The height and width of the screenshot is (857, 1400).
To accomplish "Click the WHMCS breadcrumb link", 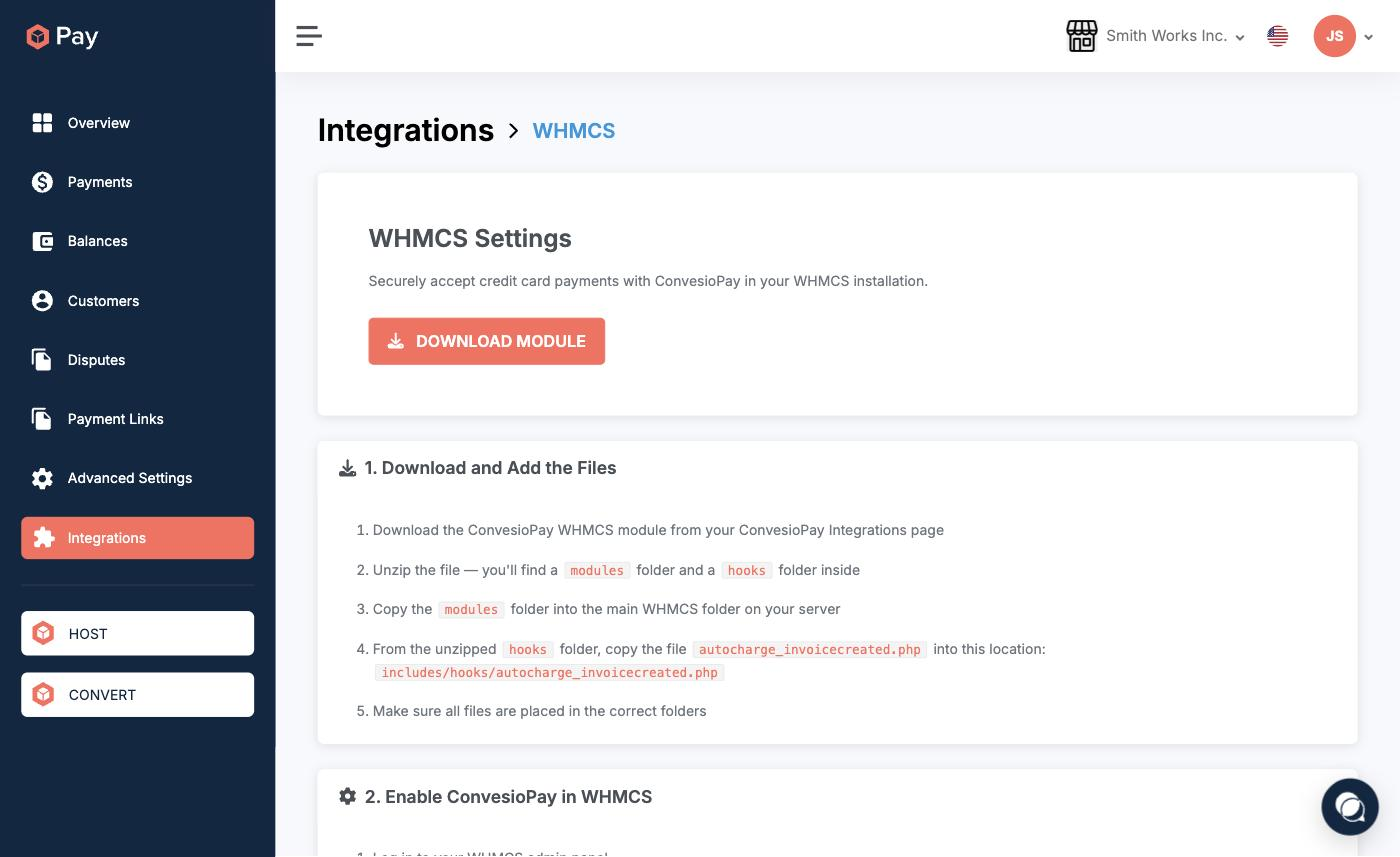I will click(574, 131).
